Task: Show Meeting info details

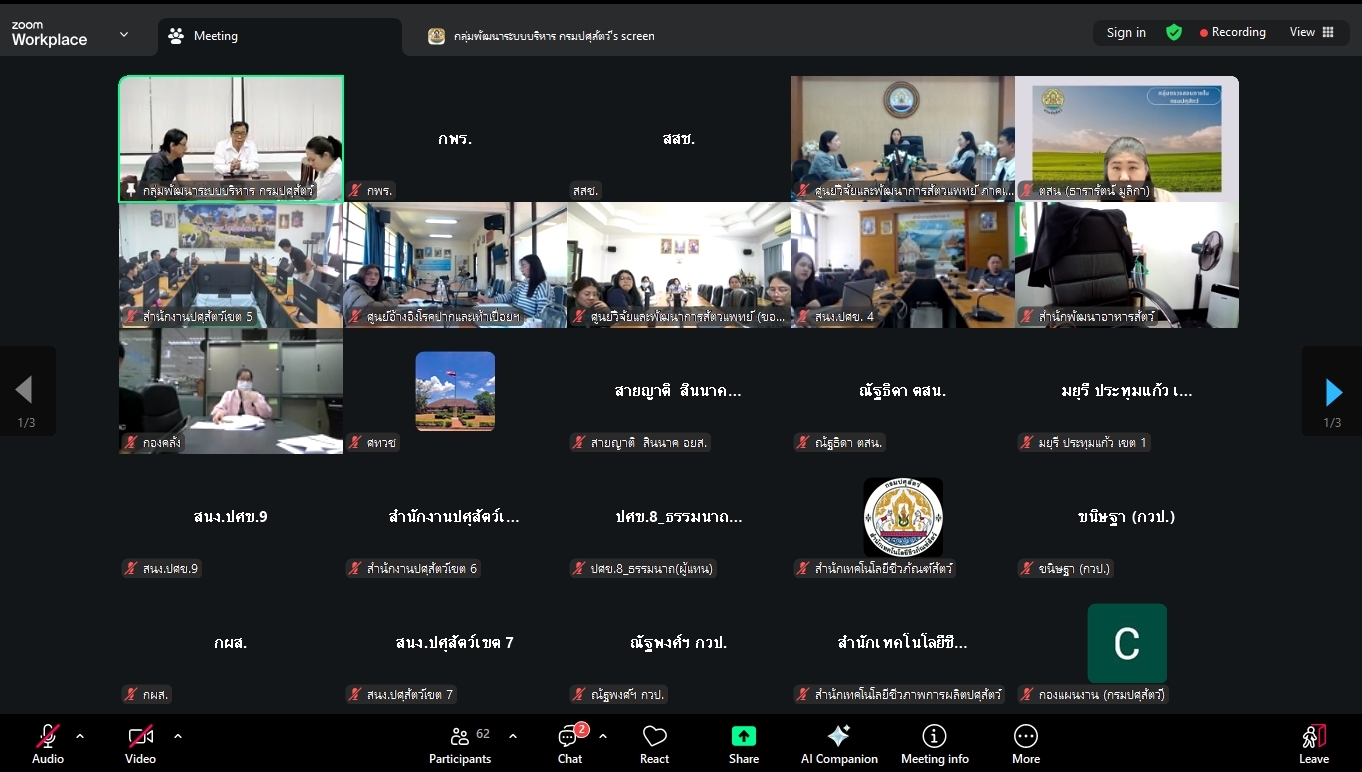Action: click(x=934, y=744)
